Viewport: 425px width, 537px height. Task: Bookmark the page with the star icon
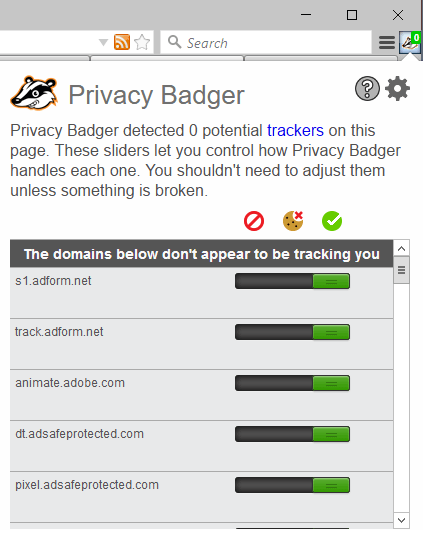coord(142,42)
